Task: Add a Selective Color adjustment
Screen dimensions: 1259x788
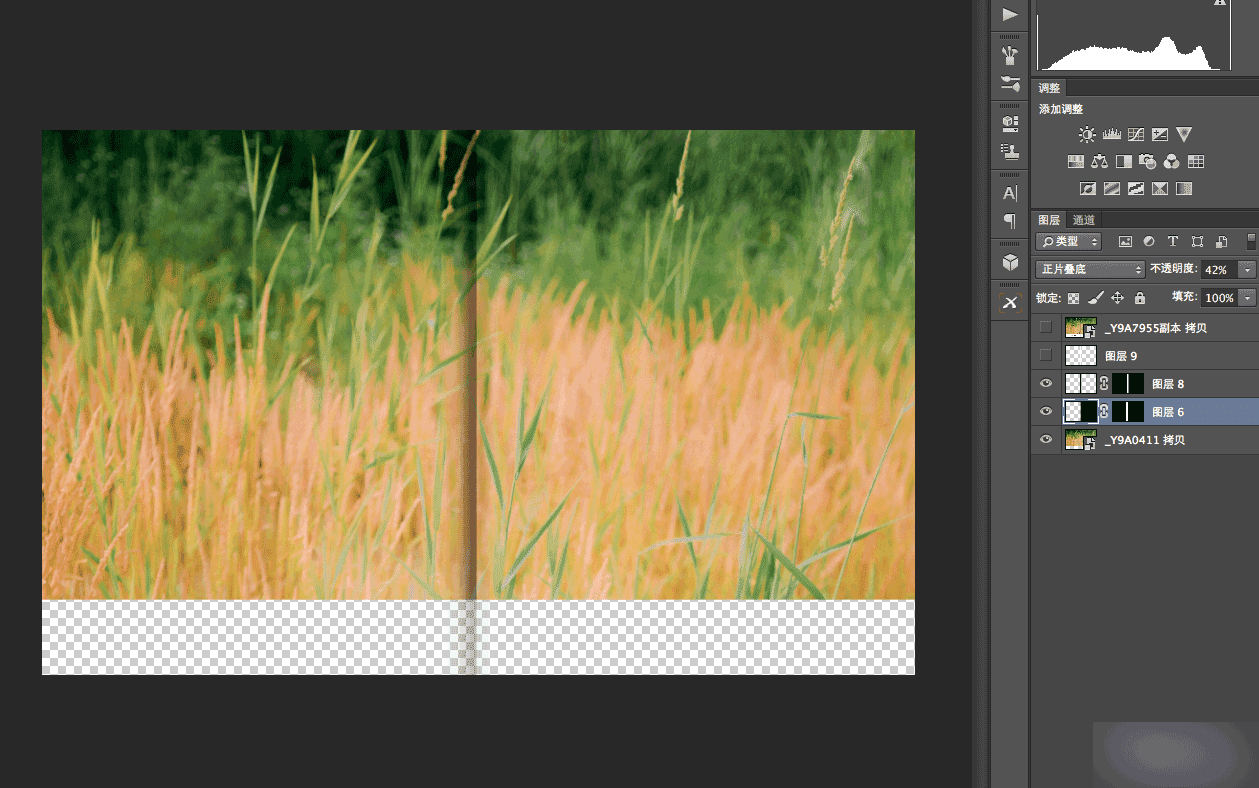Action: 1160,188
